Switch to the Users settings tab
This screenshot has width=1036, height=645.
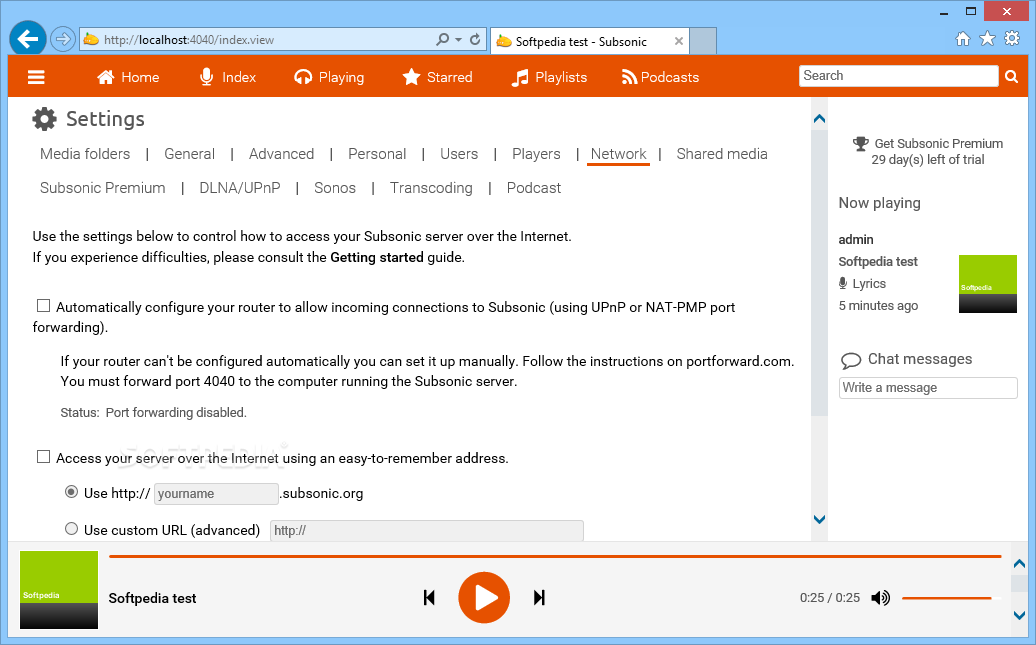point(459,154)
